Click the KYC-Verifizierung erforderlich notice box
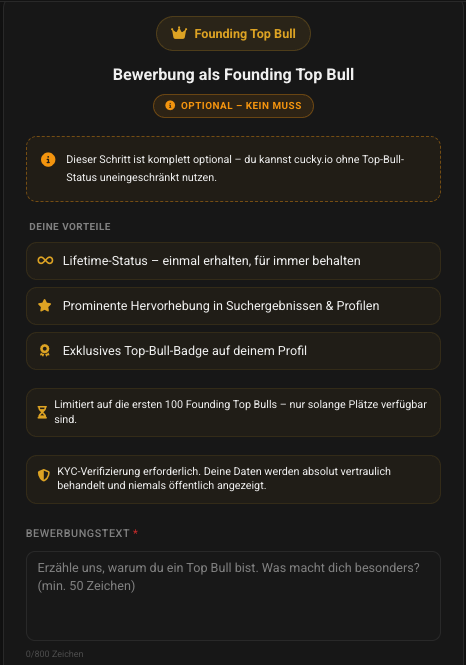Screen dimensions: 466x665 (233, 479)
